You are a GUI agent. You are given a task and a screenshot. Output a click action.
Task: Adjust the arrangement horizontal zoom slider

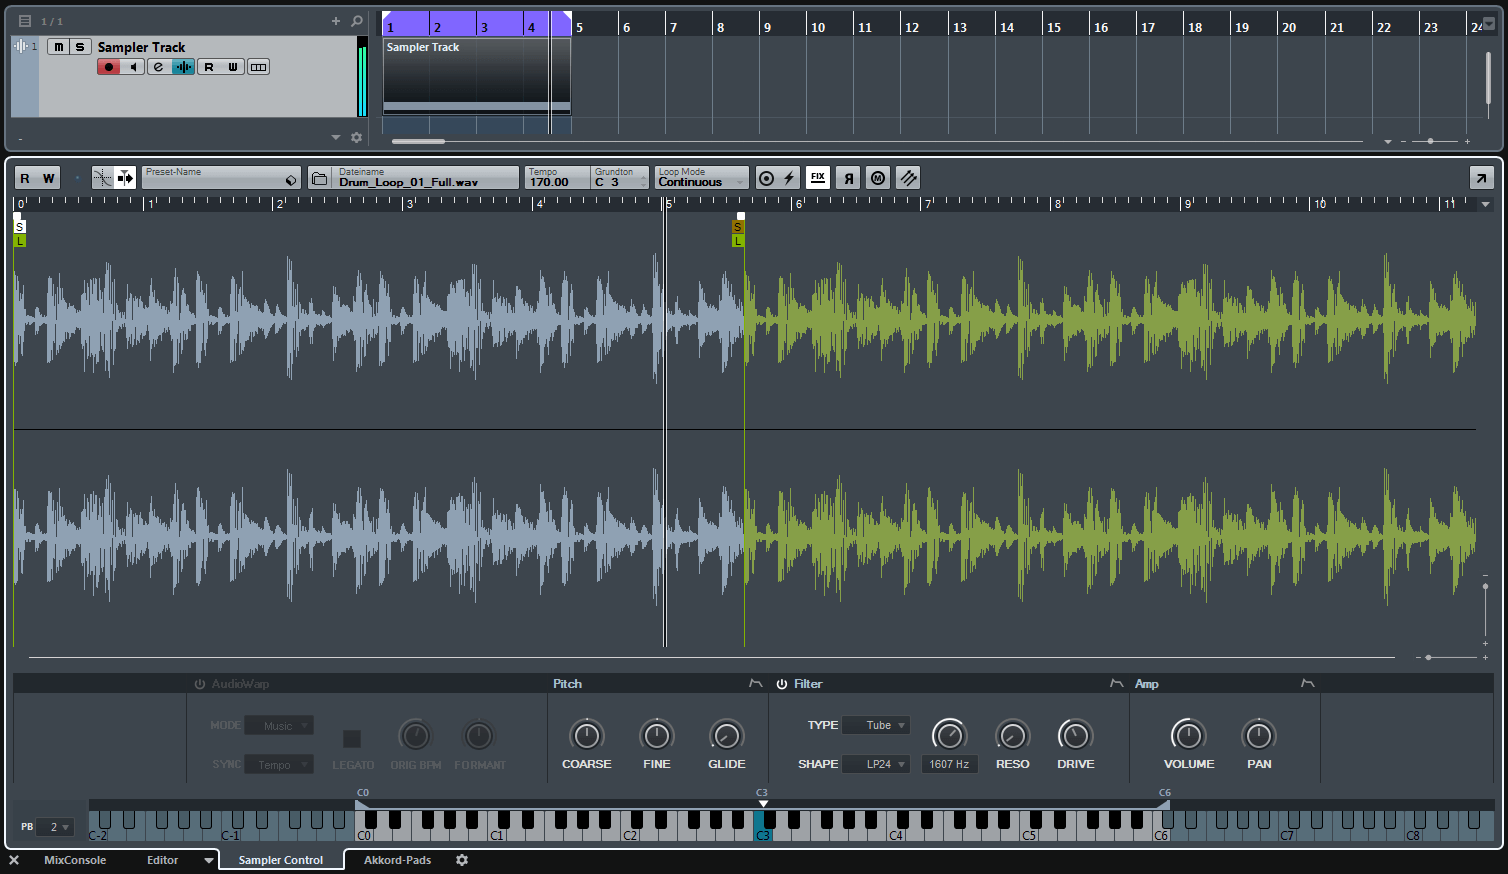(x=1431, y=141)
